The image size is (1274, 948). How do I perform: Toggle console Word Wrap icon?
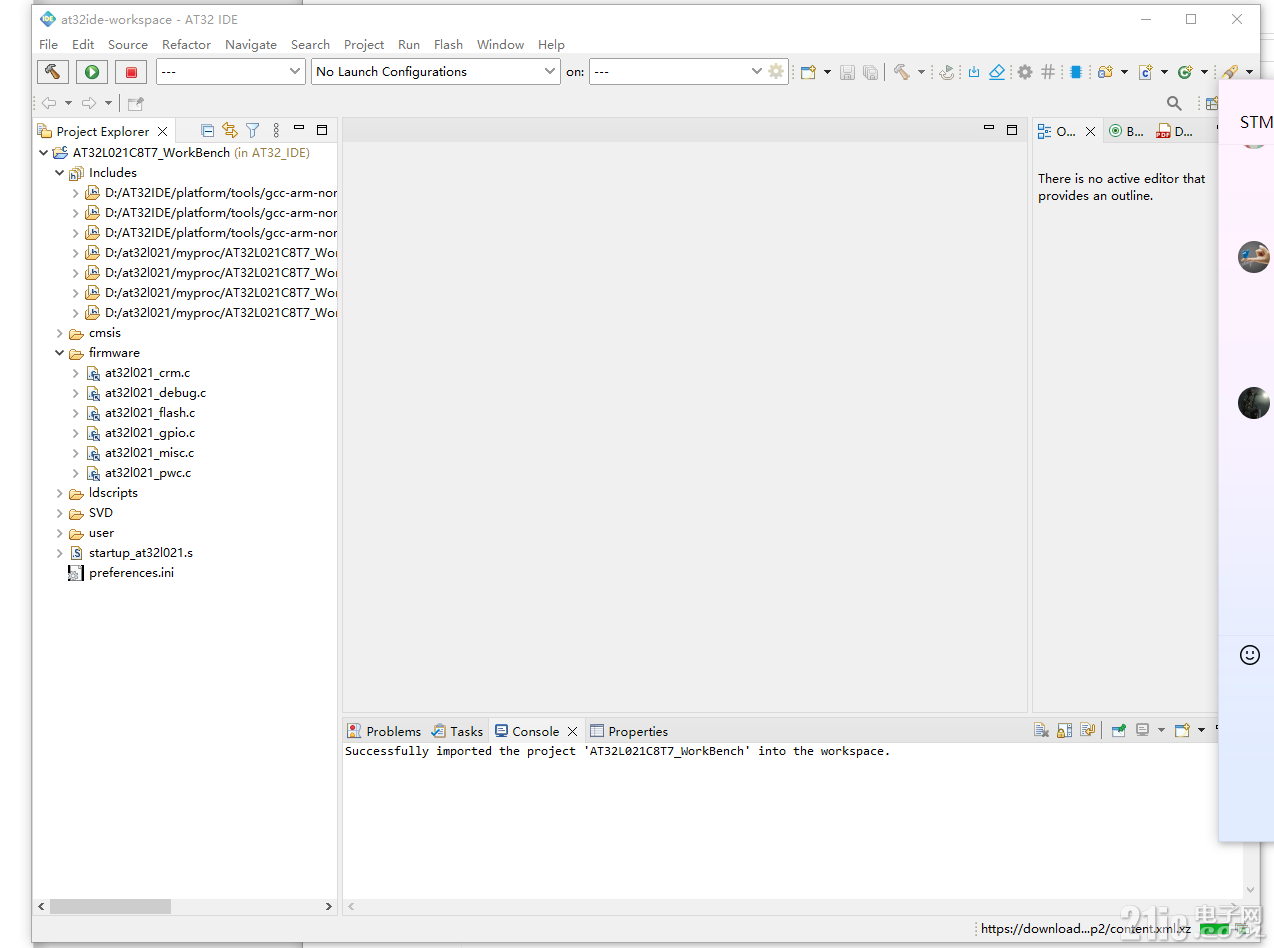pyautogui.click(x=1087, y=730)
